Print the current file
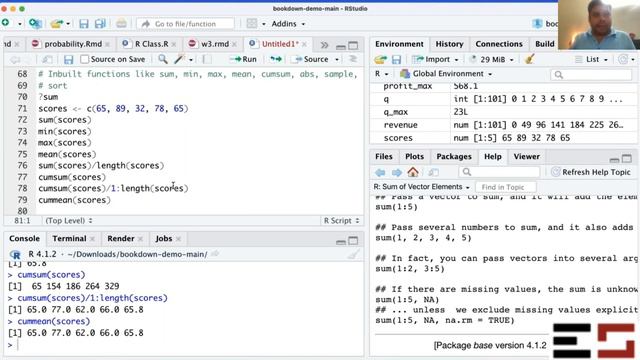Viewport: 640px width, 360px height. 121,24
